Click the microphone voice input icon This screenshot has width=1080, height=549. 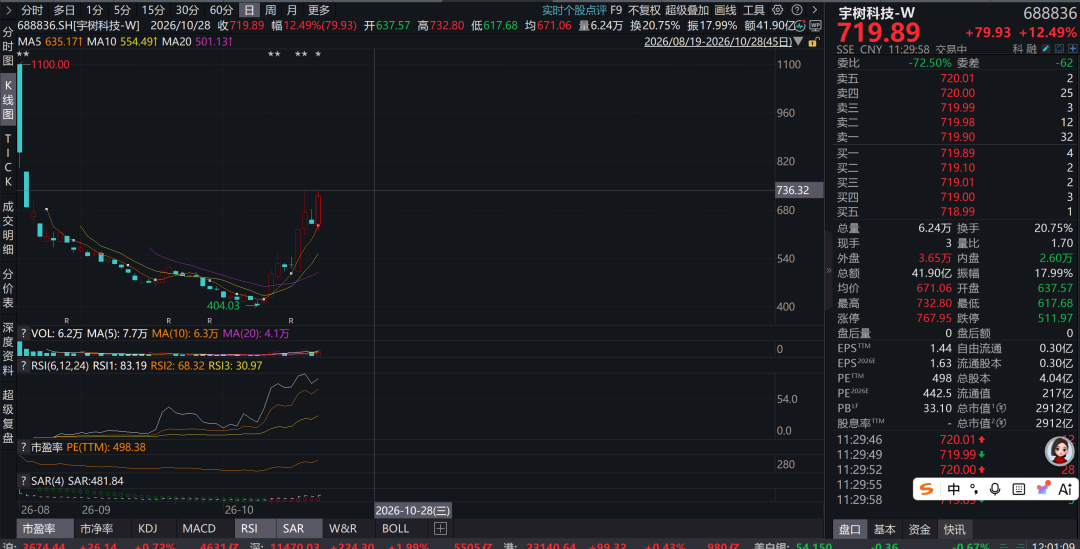995,489
